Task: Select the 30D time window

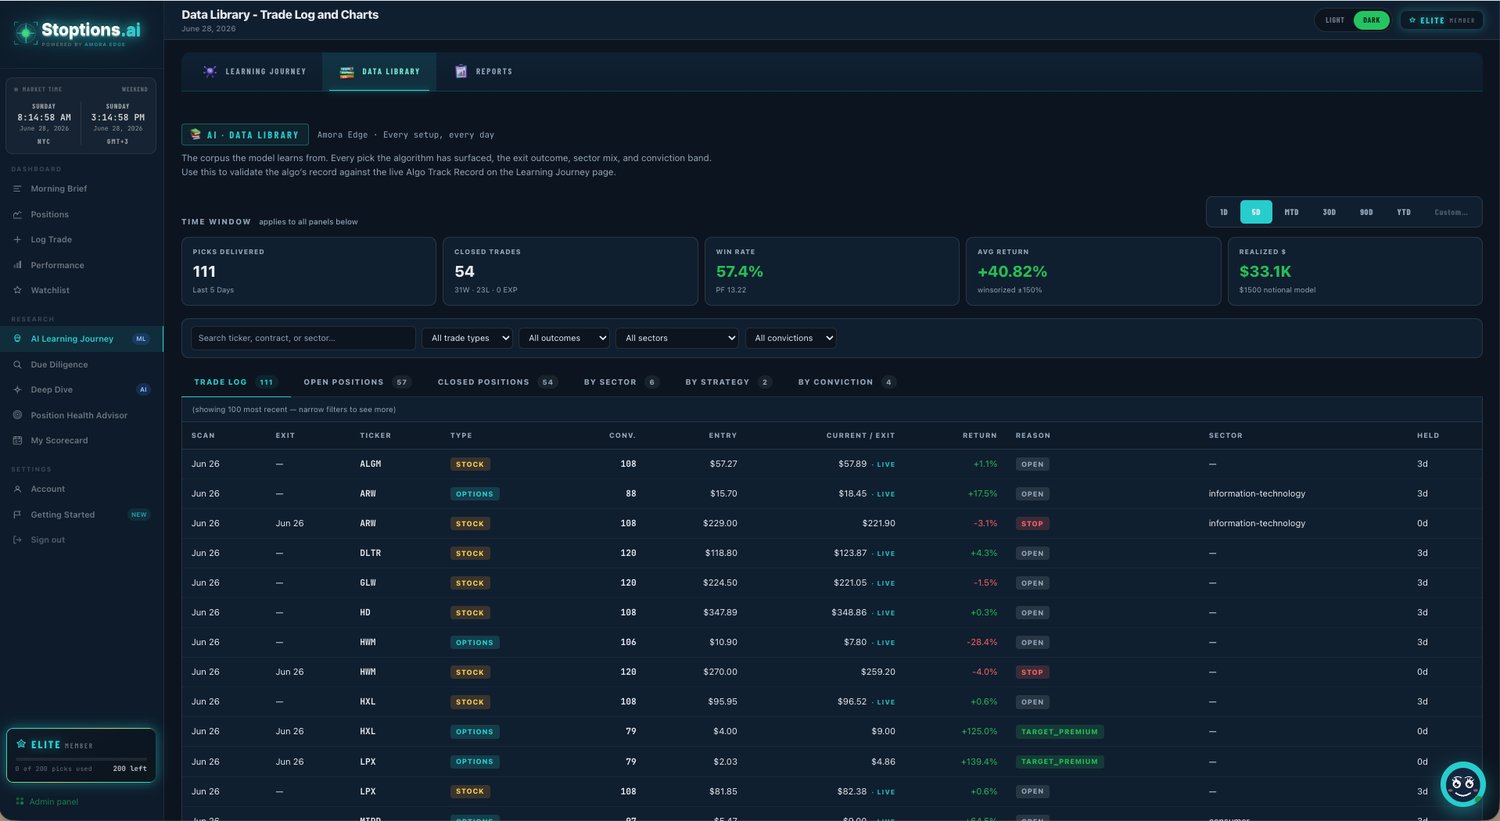Action: point(1329,212)
